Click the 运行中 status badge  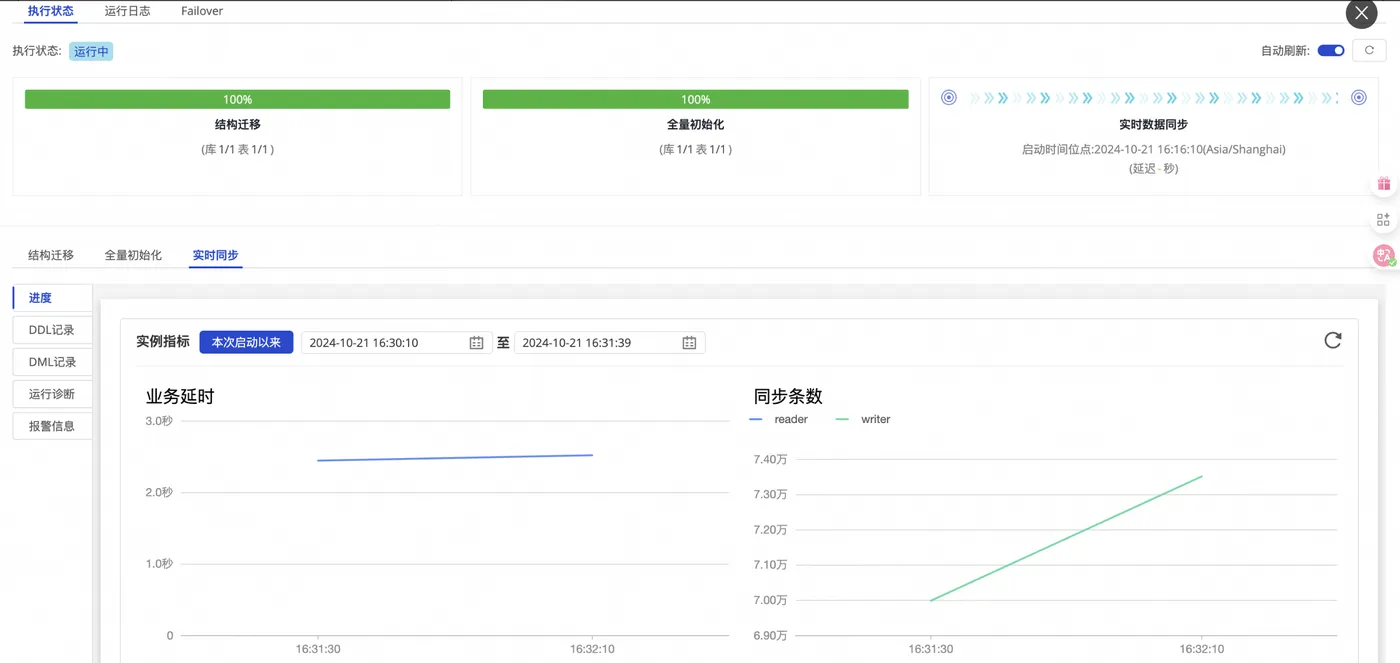point(91,51)
